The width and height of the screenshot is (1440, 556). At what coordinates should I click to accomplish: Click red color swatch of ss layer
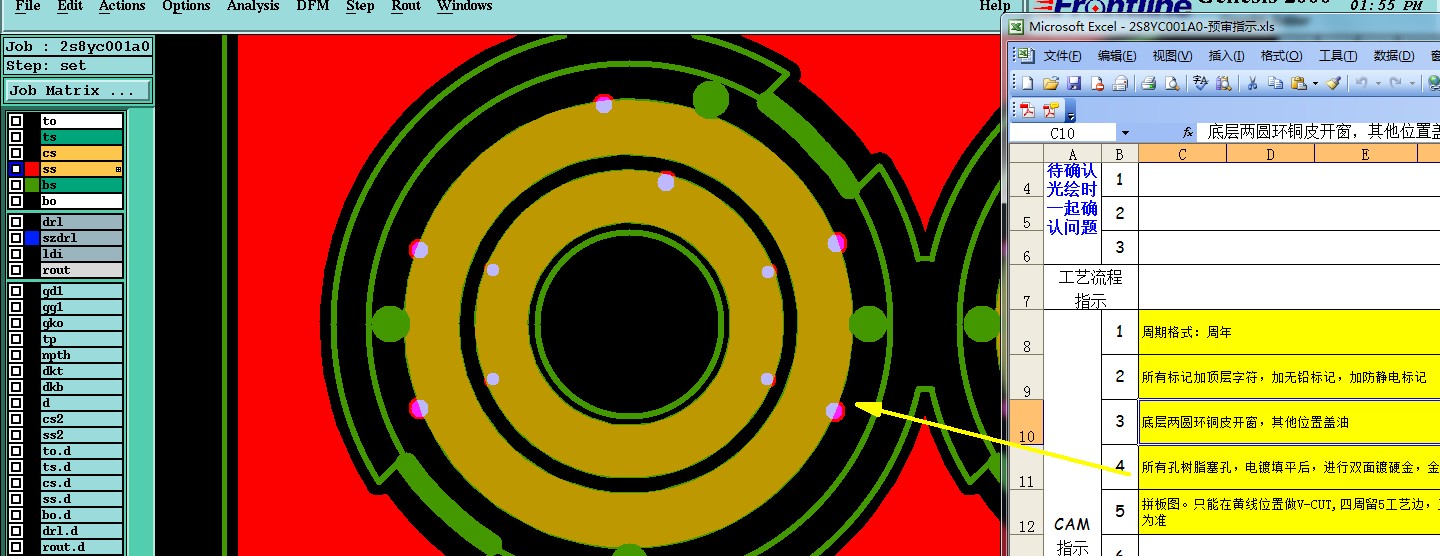pyautogui.click(x=32, y=169)
